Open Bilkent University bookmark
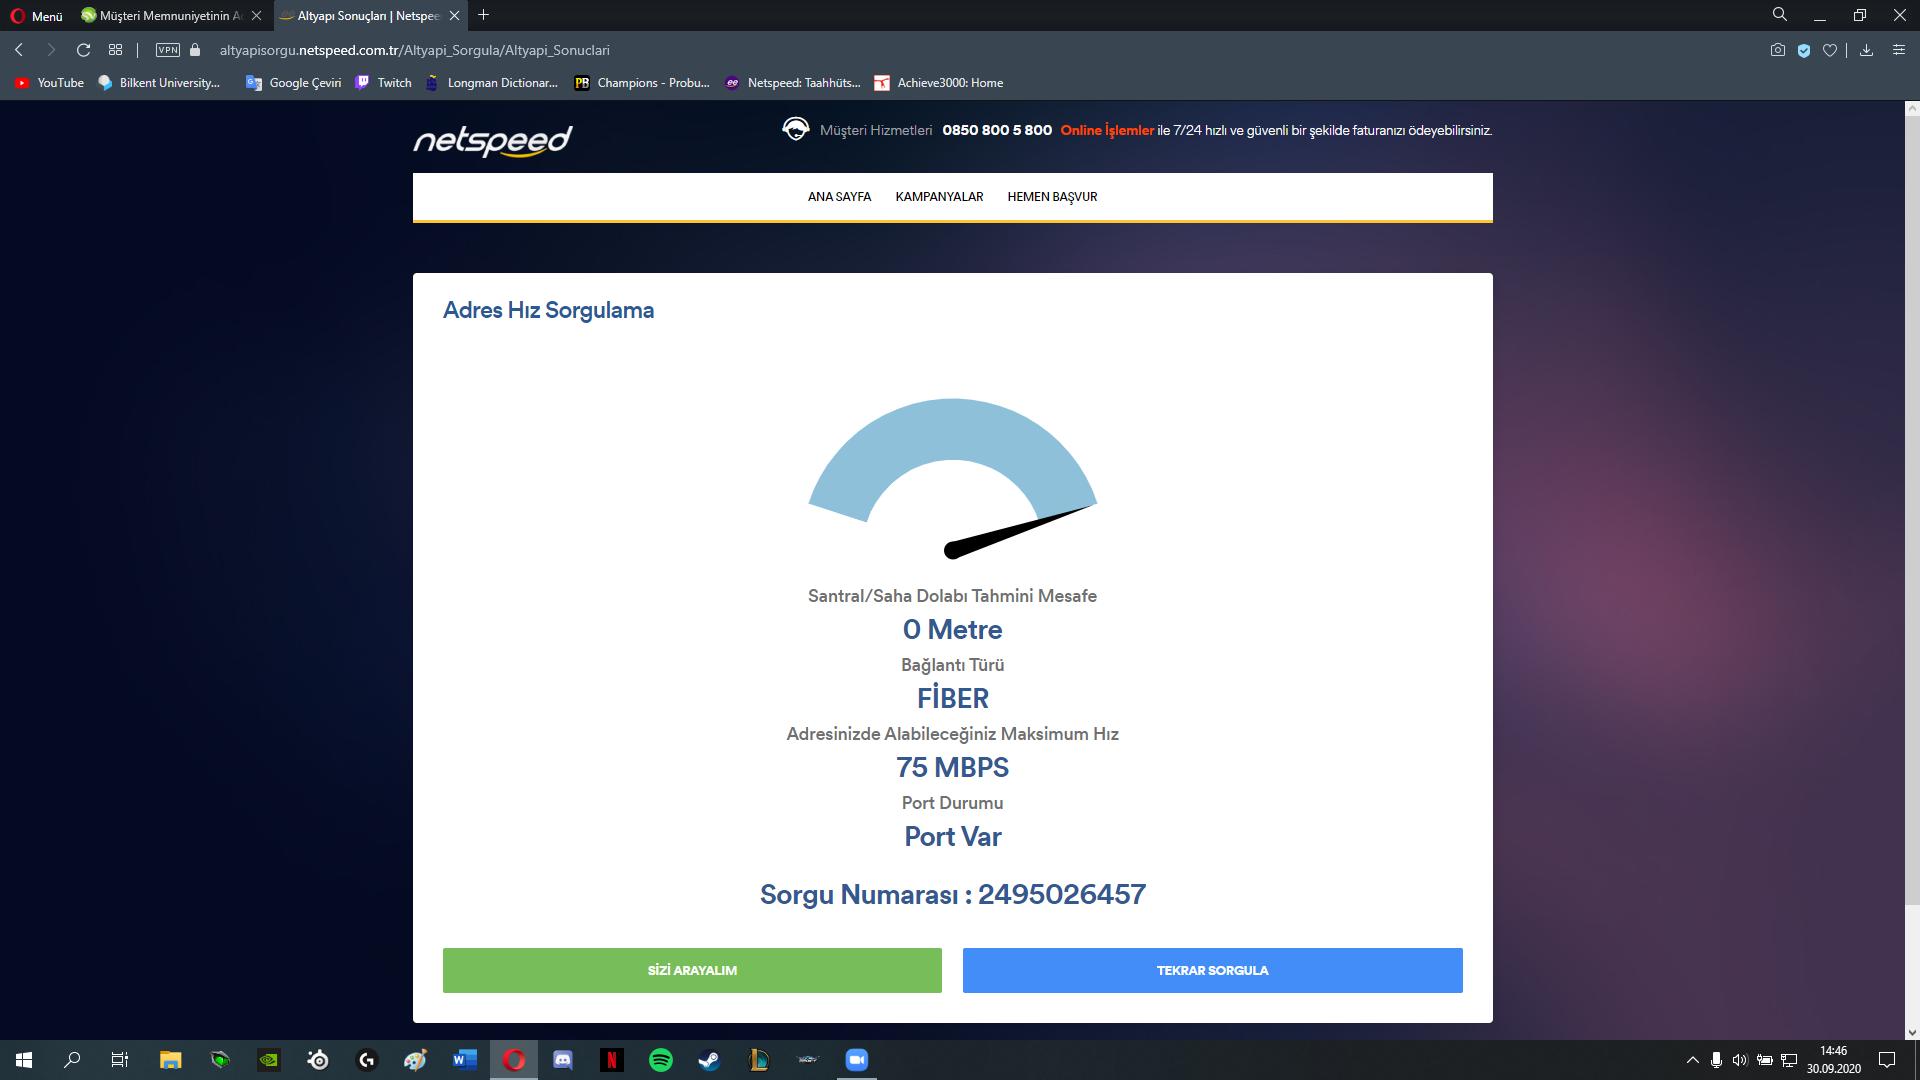The width and height of the screenshot is (1920, 1080). coord(159,83)
